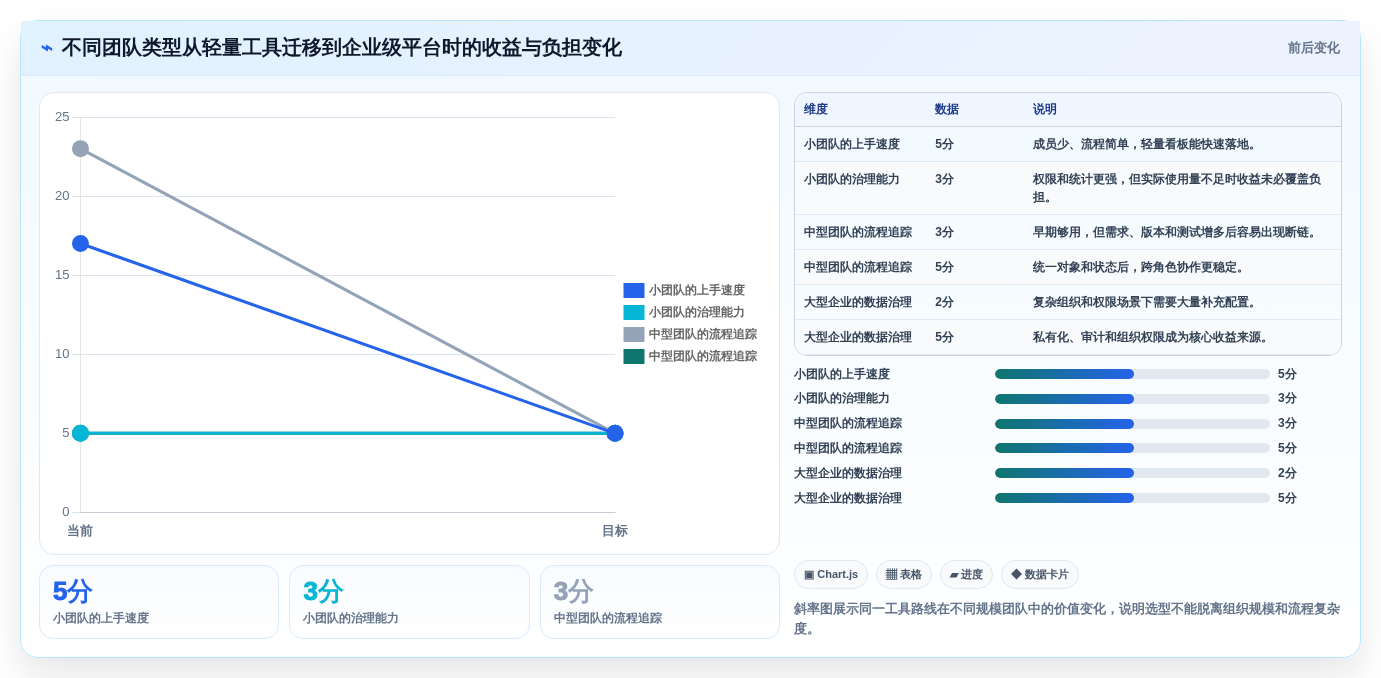Image resolution: width=1381 pixels, height=678 pixels.
Task: Open the Chart.js tag
Action: [x=830, y=574]
